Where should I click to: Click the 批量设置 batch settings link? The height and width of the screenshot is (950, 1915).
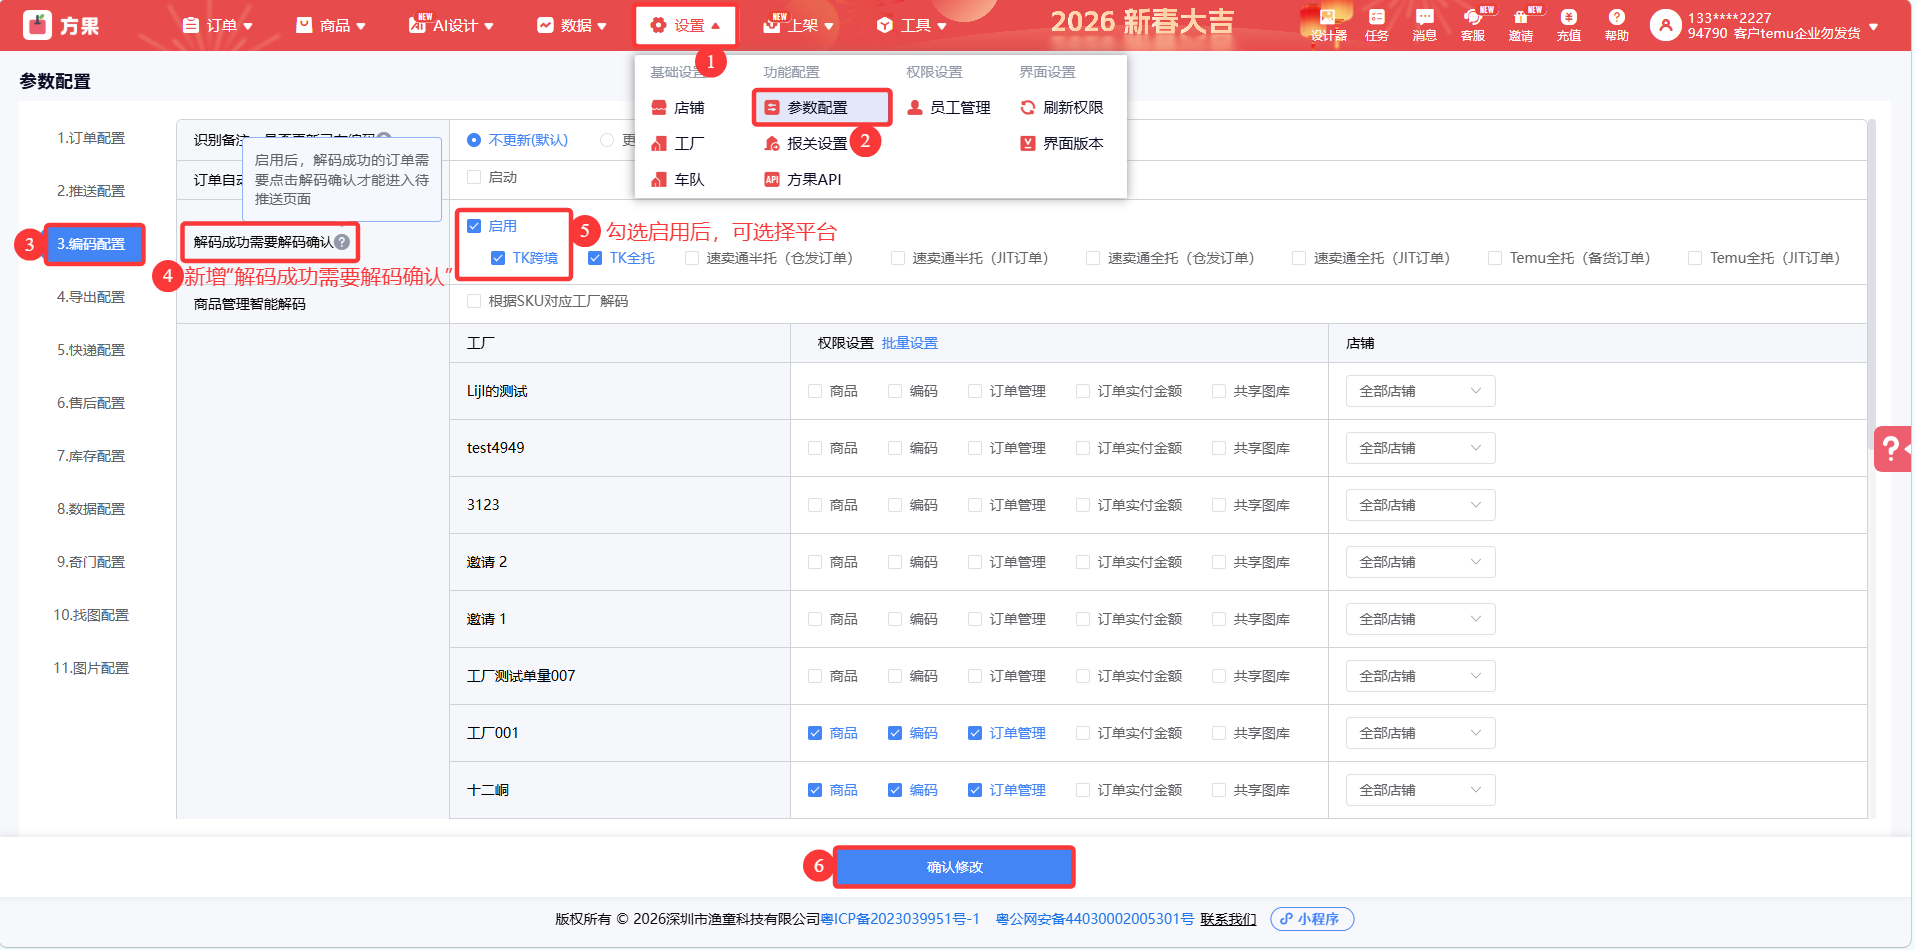coord(910,343)
